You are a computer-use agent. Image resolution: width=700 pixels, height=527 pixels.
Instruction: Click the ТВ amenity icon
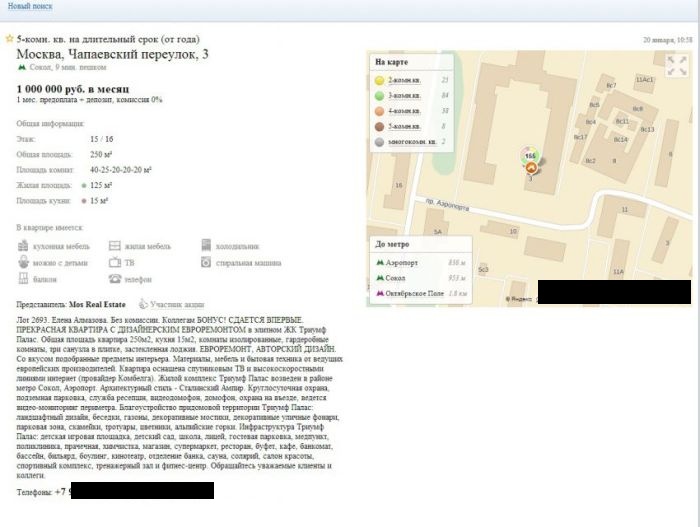click(x=115, y=263)
